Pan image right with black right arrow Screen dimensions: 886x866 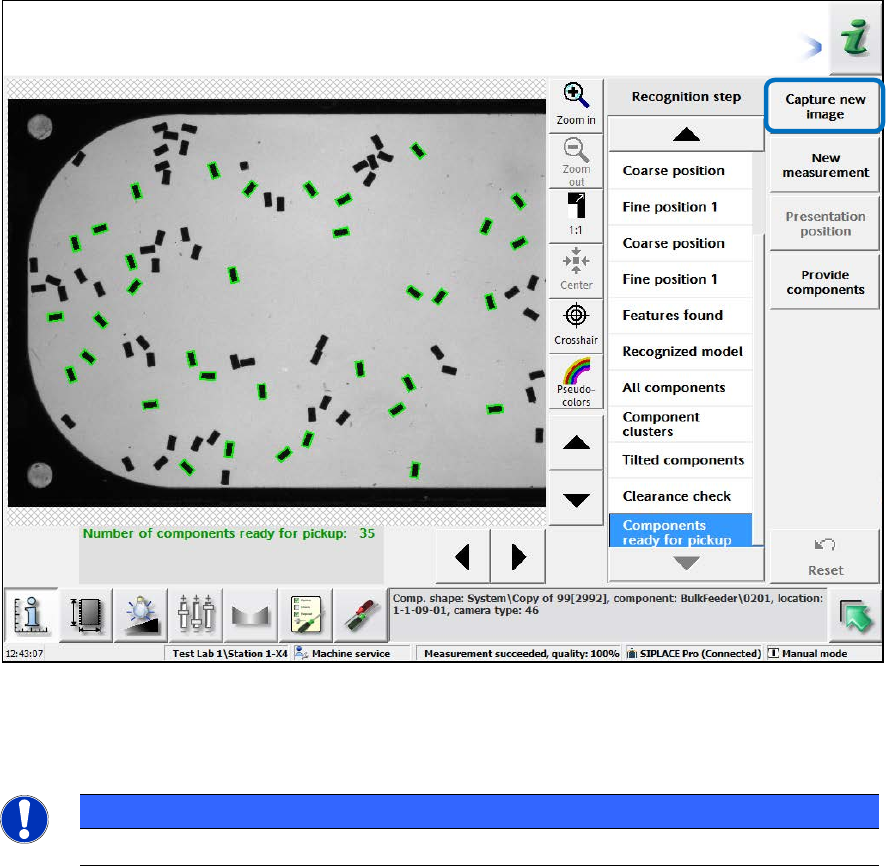pyautogui.click(x=518, y=557)
